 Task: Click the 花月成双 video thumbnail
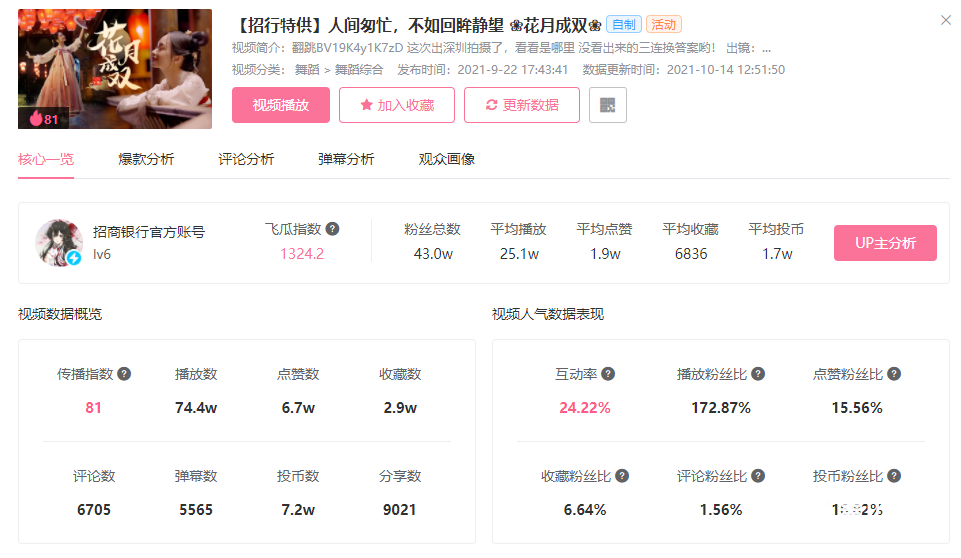[115, 69]
